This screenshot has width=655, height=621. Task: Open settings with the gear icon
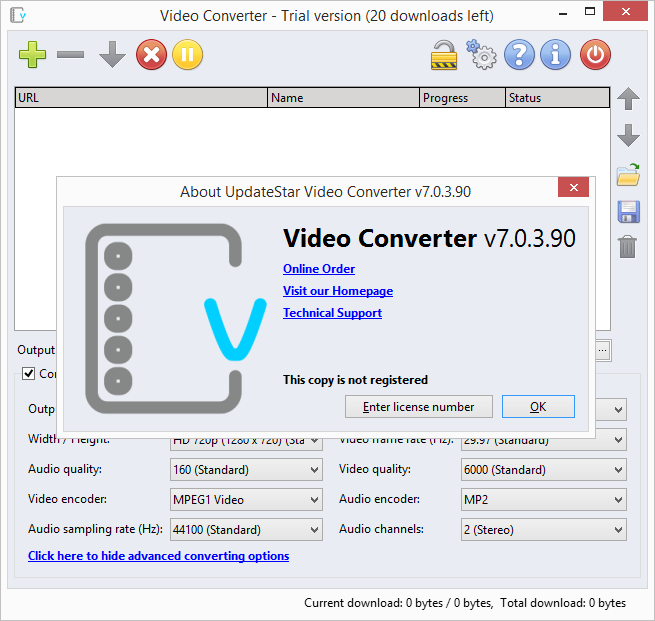tap(482, 55)
